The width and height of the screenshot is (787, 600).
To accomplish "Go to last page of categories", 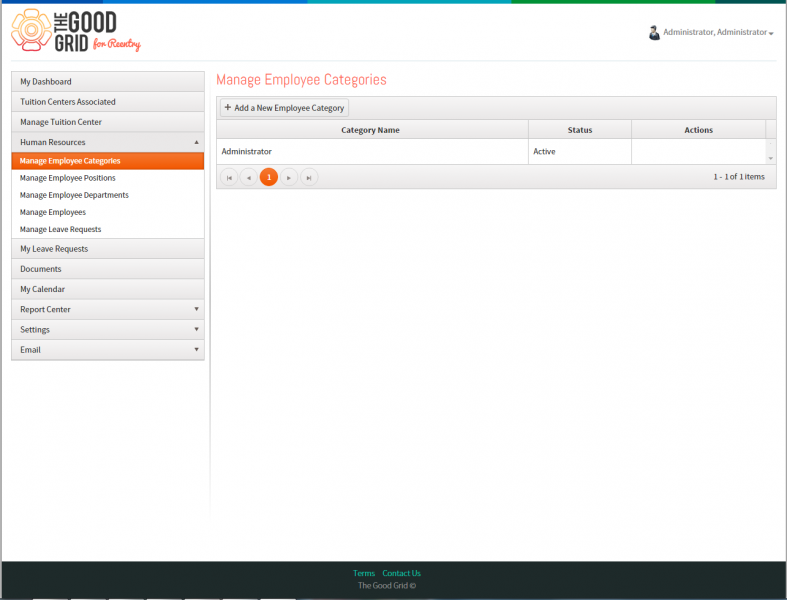I will point(309,177).
